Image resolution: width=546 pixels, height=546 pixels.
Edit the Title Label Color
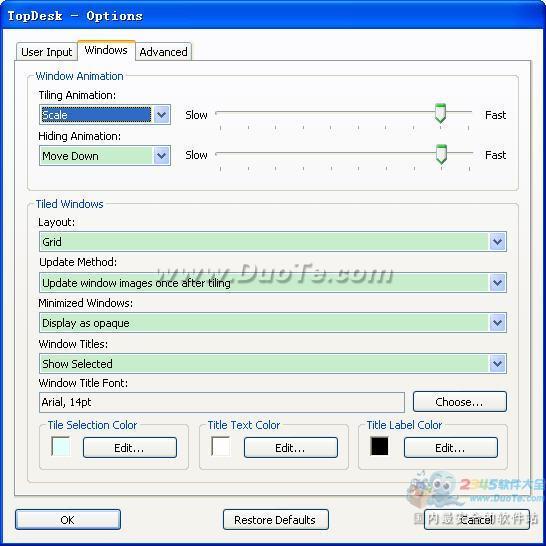click(x=451, y=448)
